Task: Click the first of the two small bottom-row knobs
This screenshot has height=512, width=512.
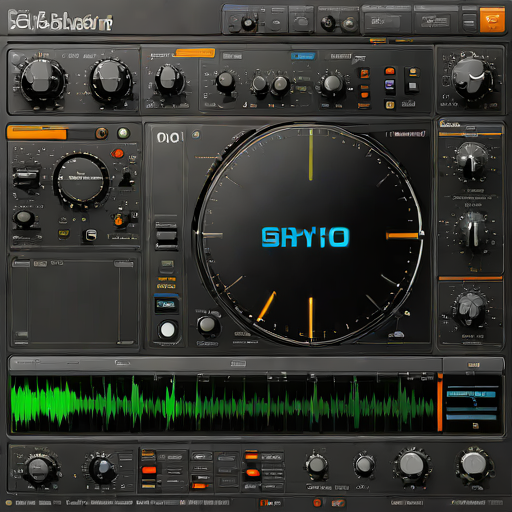Action: (x=316, y=465)
